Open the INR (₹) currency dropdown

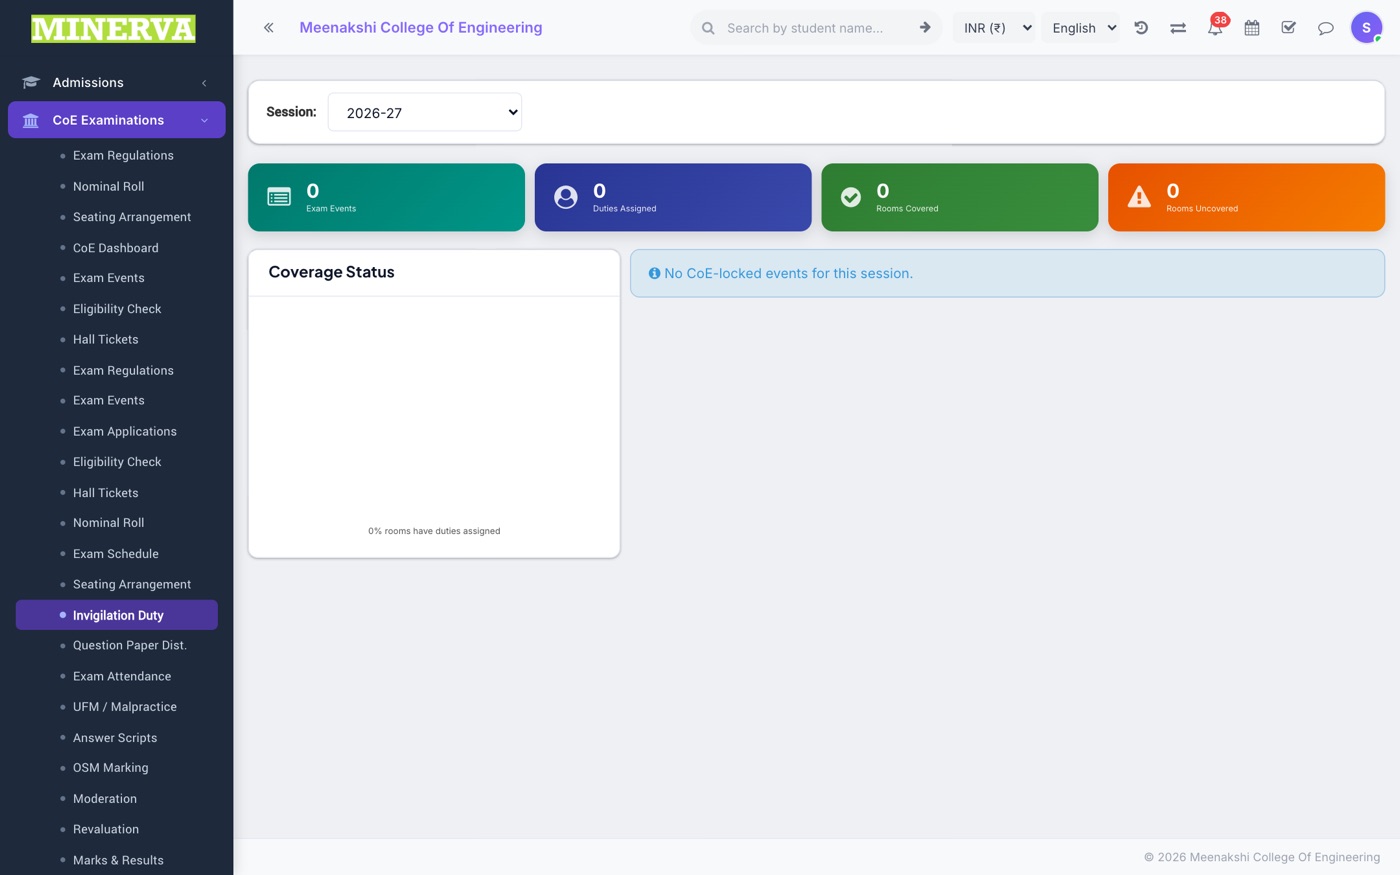(995, 28)
